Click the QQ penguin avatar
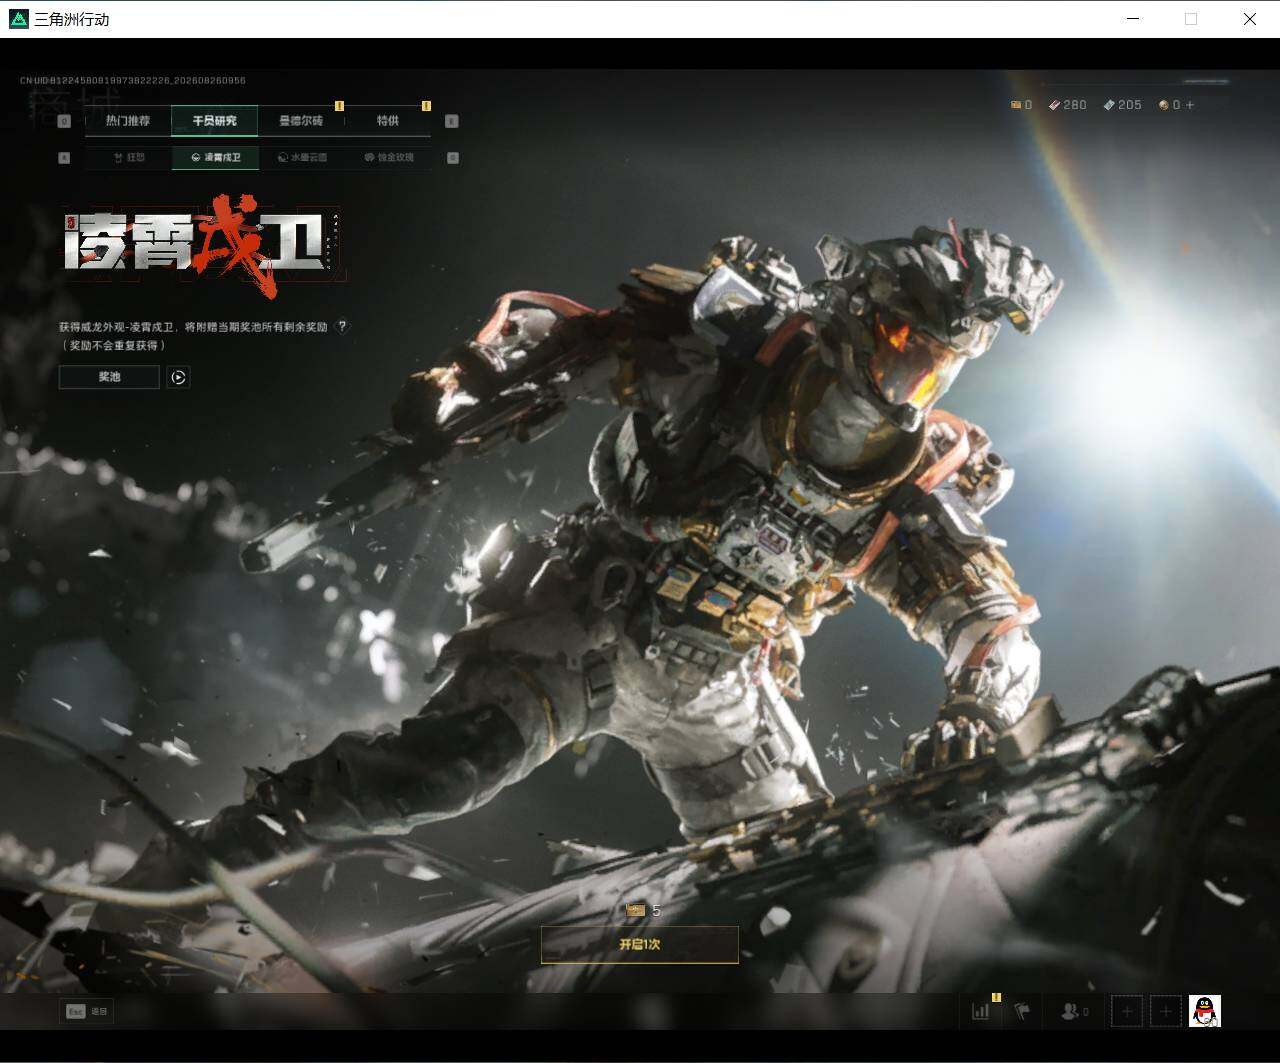This screenshot has width=1280, height=1063. (x=1205, y=1011)
